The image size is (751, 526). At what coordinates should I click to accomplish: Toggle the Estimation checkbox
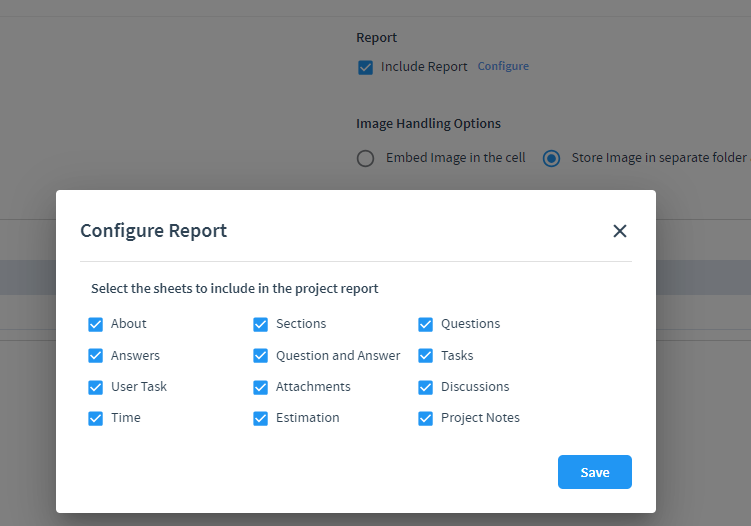tap(261, 418)
